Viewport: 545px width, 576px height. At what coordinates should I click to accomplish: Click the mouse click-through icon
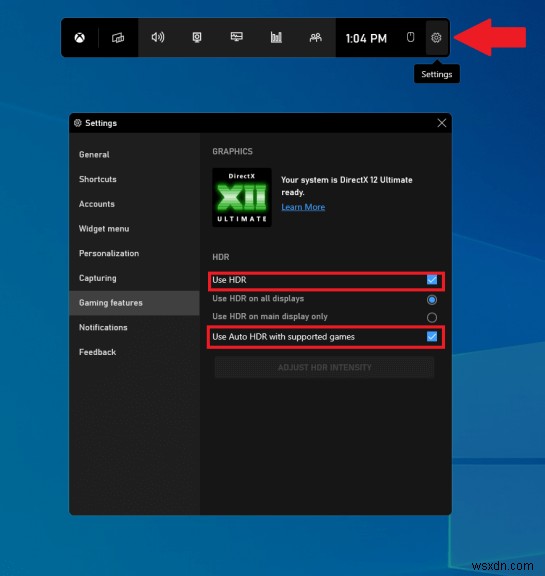411,37
